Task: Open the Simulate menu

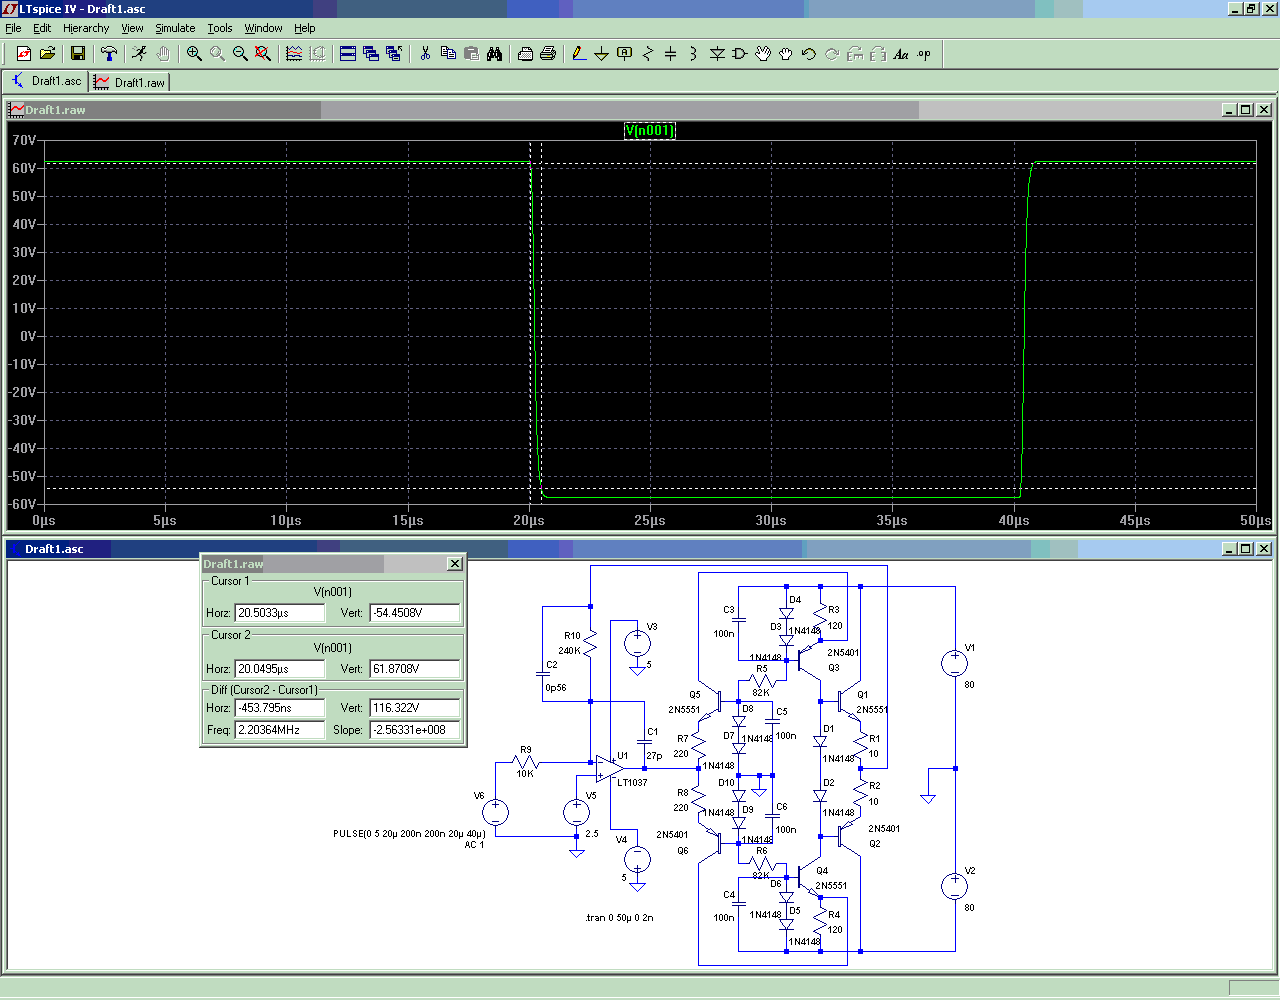Action: point(175,28)
